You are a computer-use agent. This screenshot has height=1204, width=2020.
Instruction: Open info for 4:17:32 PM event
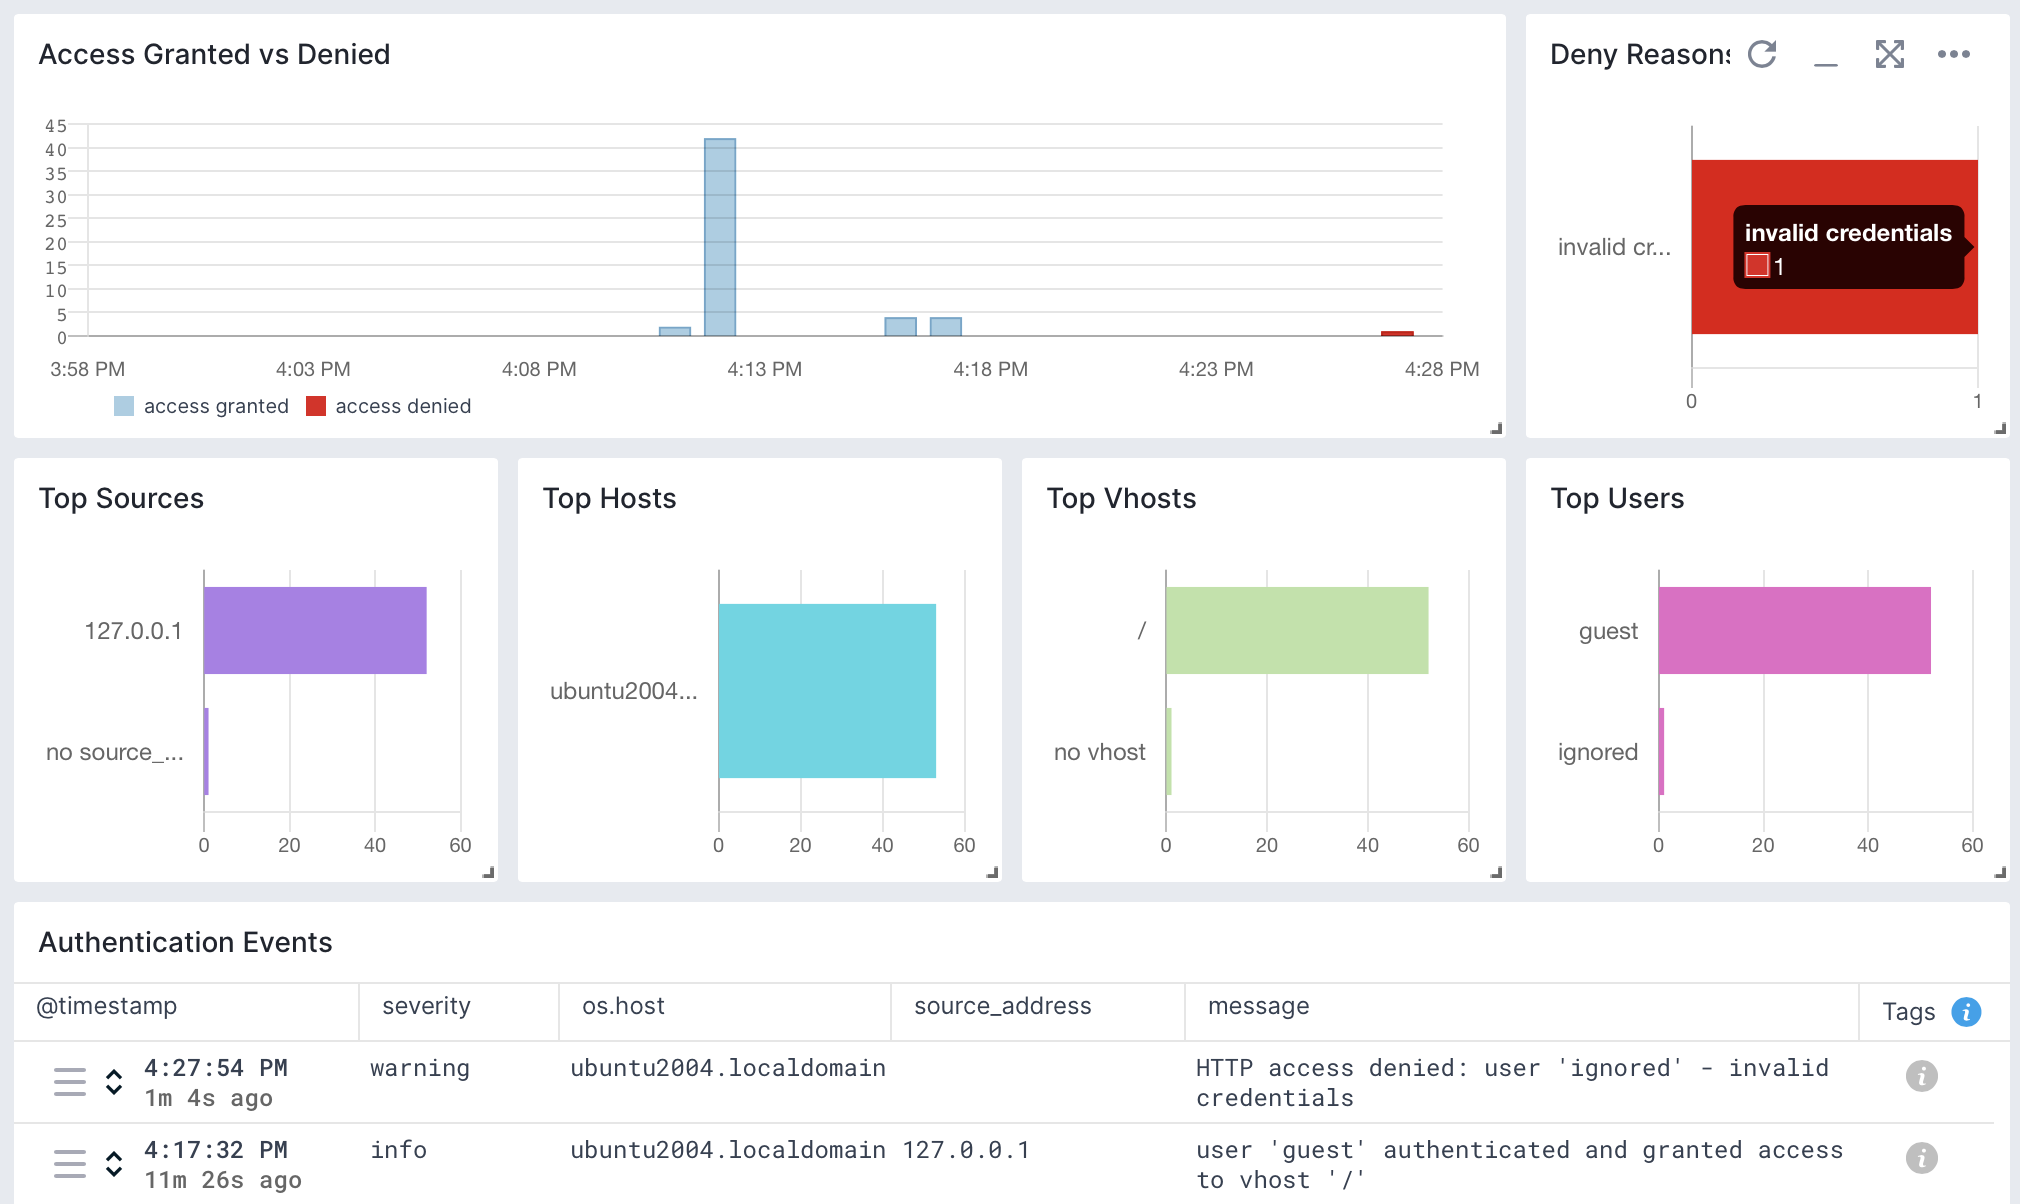tap(1921, 1158)
